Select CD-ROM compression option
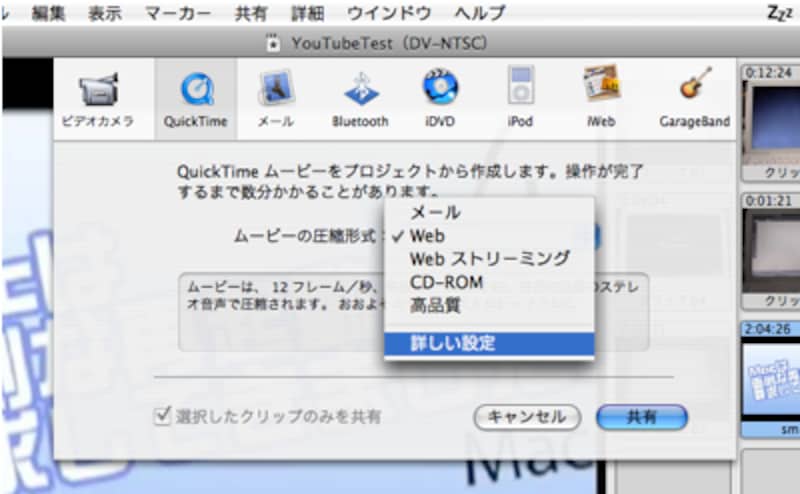Image resolution: width=800 pixels, height=494 pixels. click(489, 282)
